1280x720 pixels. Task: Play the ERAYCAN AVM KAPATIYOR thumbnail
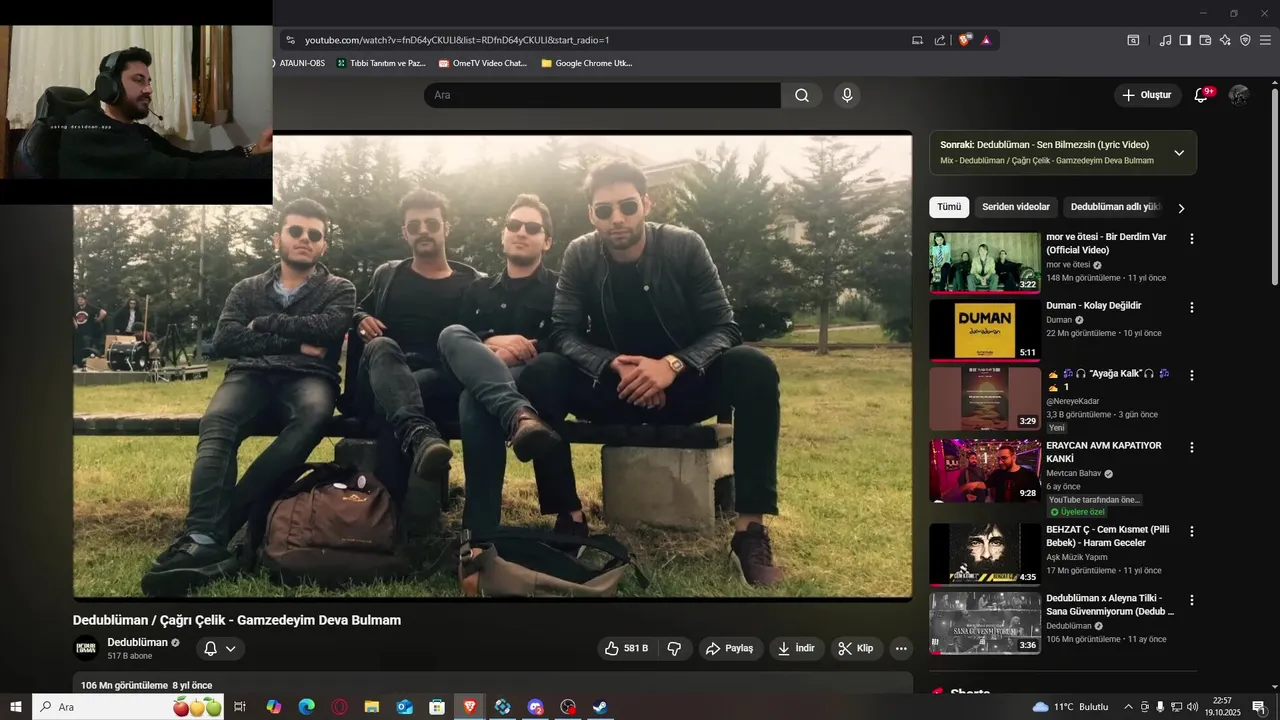click(985, 470)
